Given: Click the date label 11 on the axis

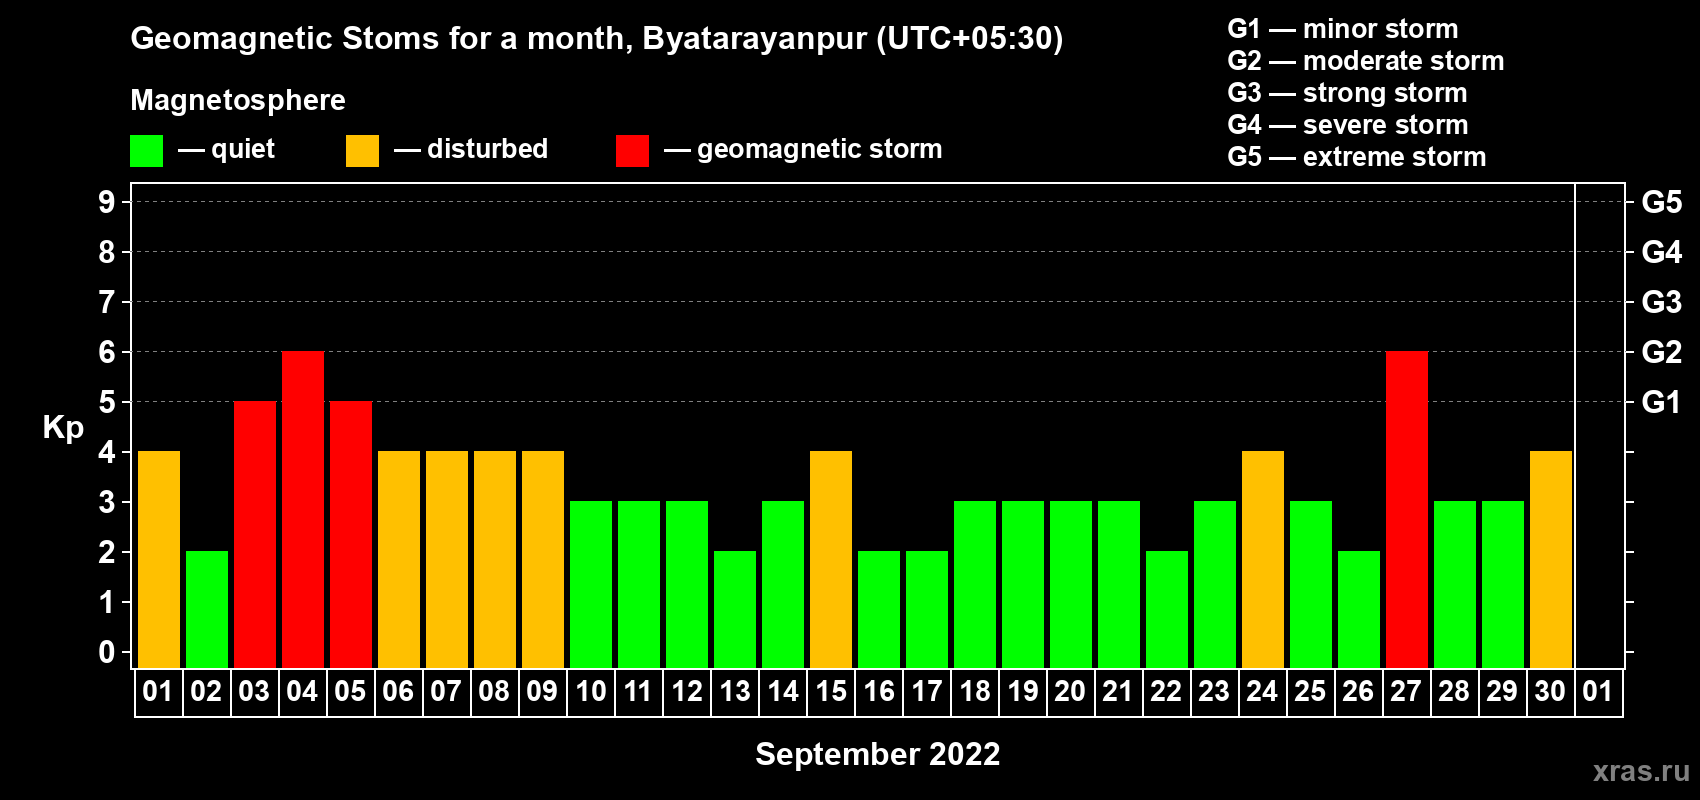Looking at the screenshot, I should click(638, 691).
